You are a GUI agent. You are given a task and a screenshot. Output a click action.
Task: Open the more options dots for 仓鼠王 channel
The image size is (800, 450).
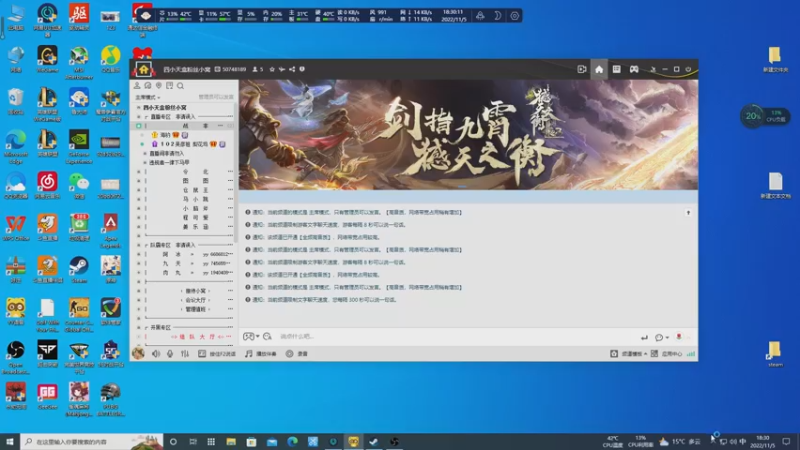[x=230, y=190]
